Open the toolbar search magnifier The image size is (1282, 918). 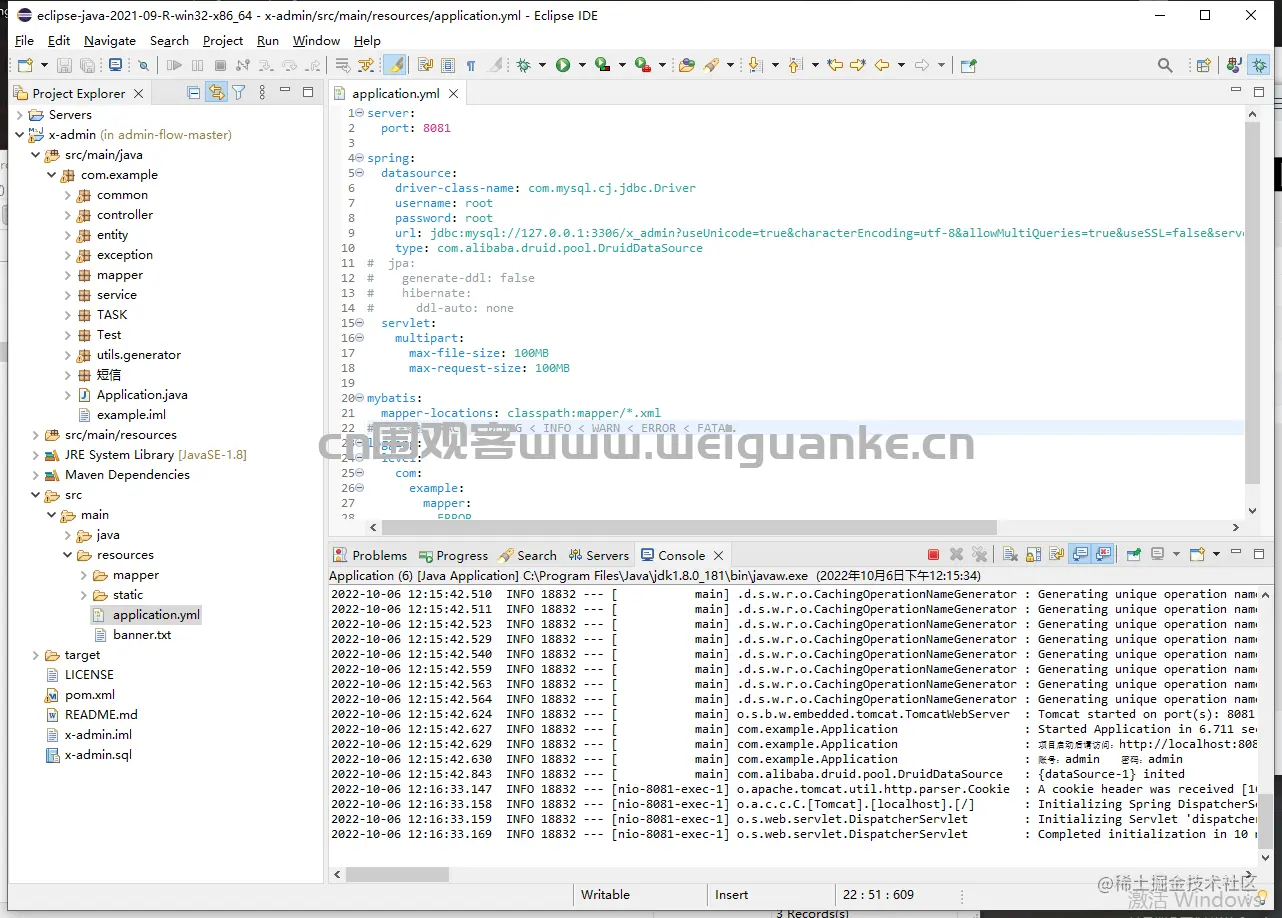1165,65
